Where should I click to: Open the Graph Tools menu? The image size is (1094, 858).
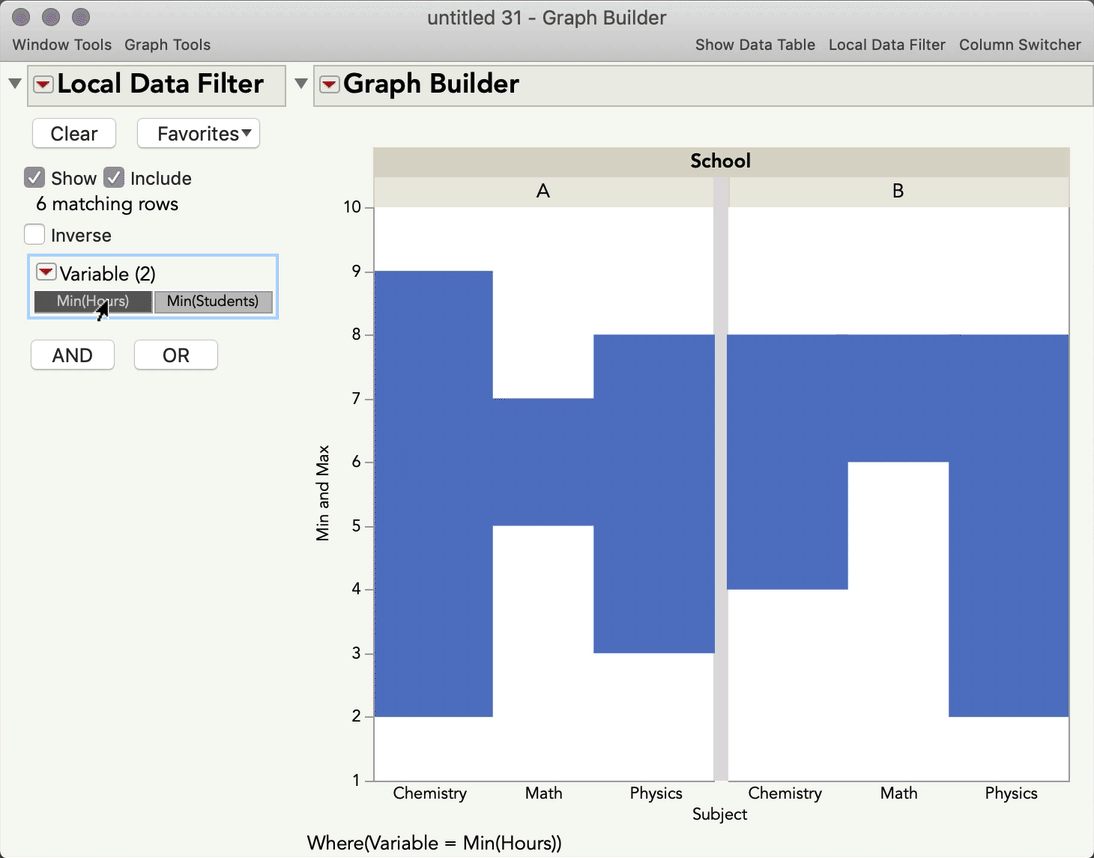(167, 44)
